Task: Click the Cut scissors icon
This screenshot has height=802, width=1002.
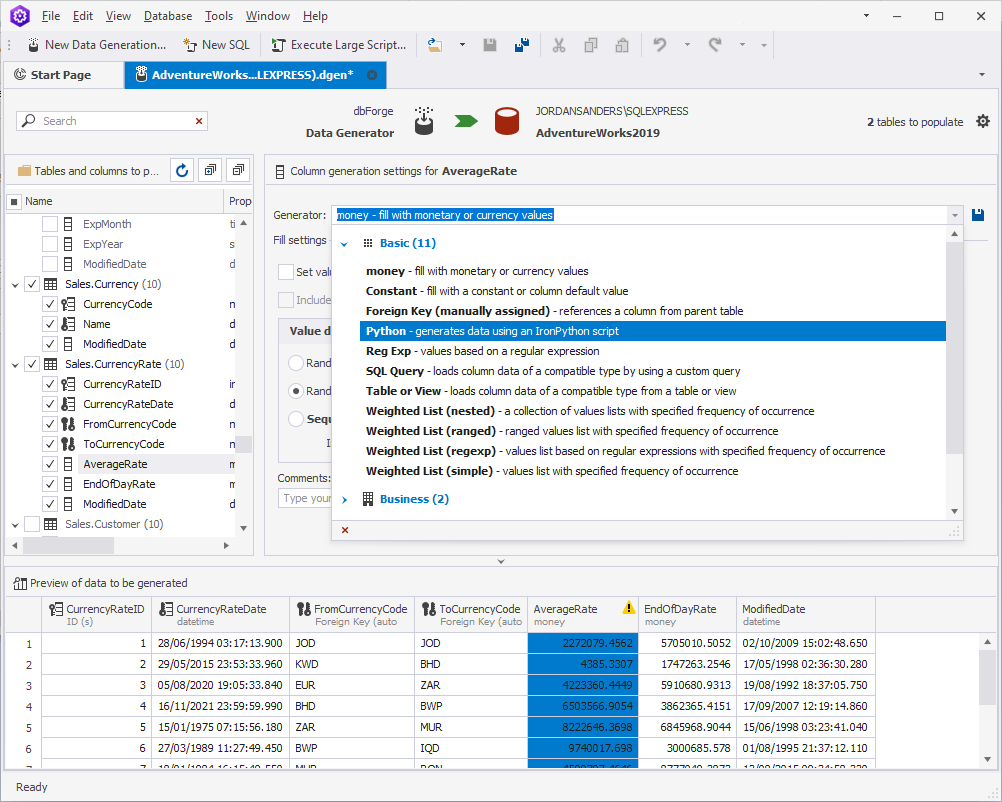Action: click(559, 45)
